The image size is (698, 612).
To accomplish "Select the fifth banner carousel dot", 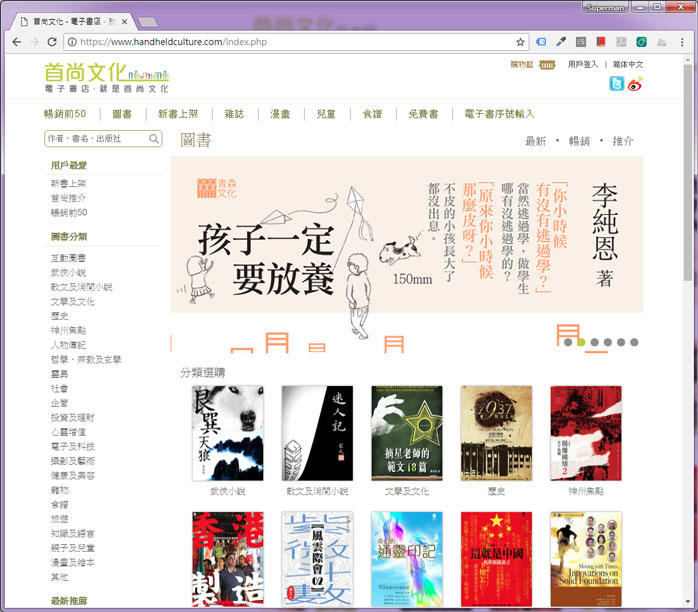I will coord(621,342).
